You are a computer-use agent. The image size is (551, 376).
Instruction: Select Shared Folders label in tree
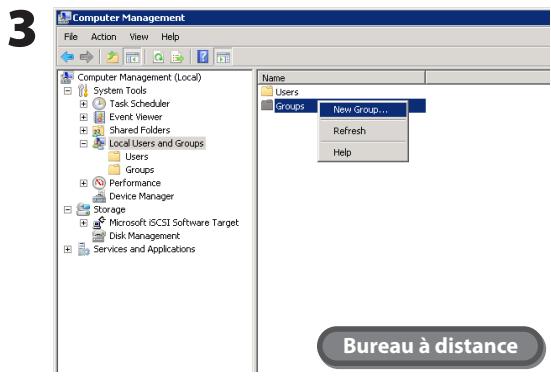coord(140,130)
